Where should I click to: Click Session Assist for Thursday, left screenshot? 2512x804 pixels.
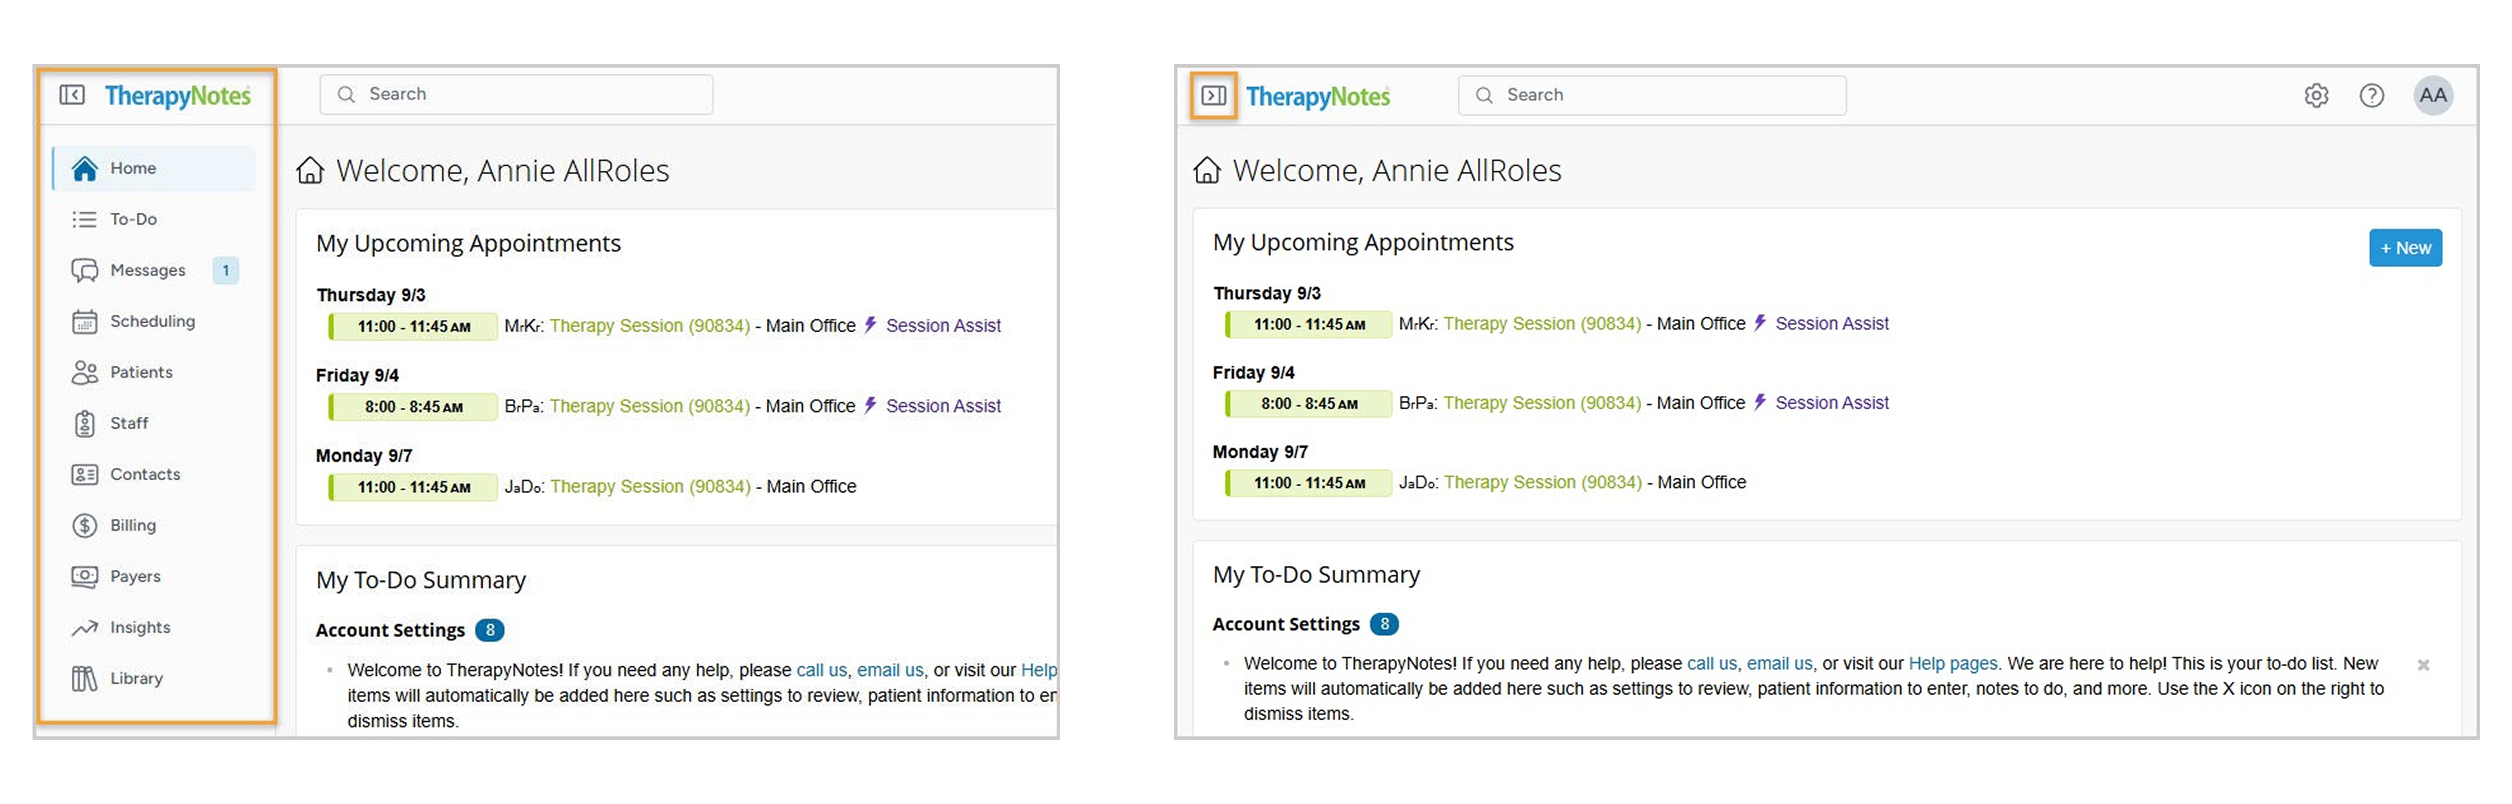[x=943, y=326]
